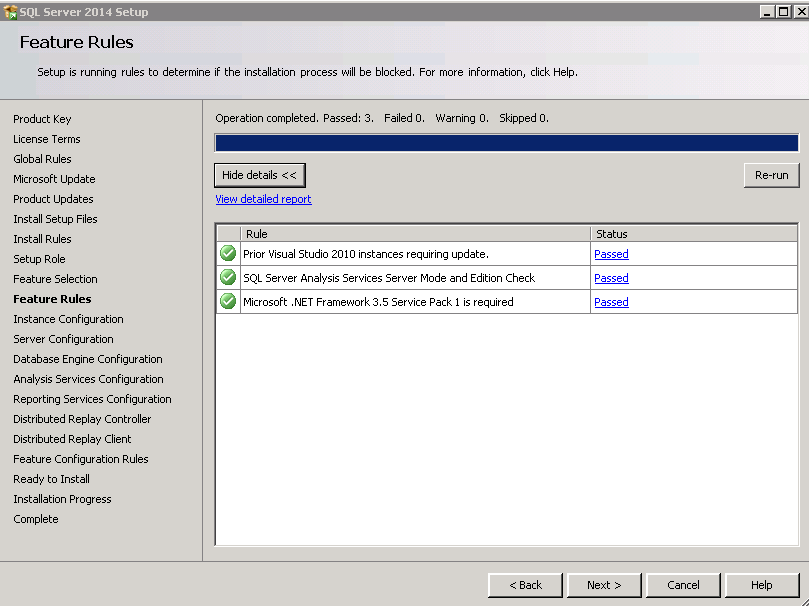Select Distributed Replay Controller step
The height and width of the screenshot is (606, 809).
pyautogui.click(x=82, y=419)
